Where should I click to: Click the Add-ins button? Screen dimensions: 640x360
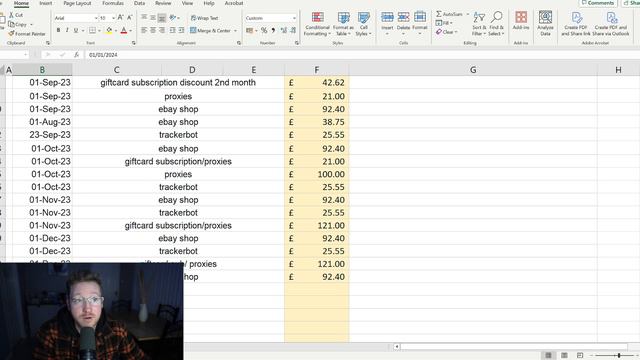click(521, 20)
